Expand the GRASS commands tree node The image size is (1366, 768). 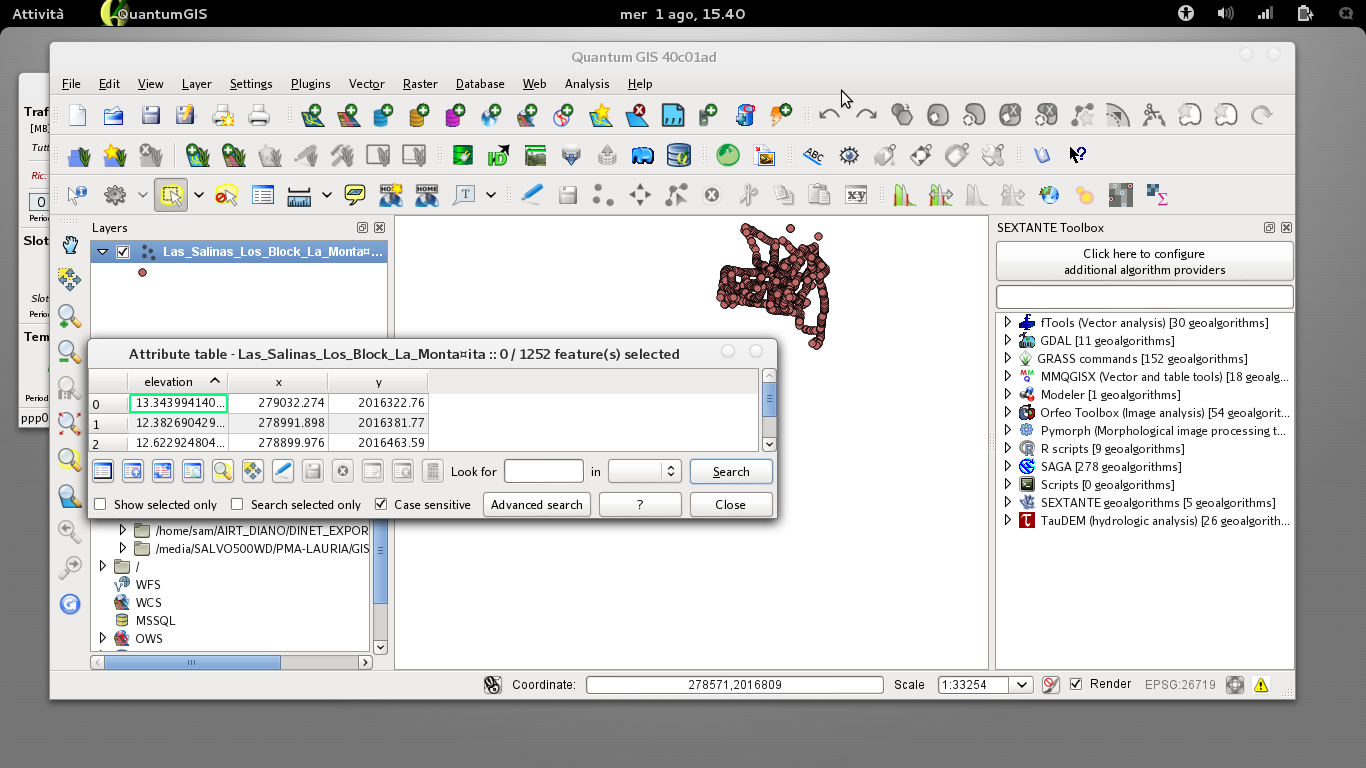1008,358
